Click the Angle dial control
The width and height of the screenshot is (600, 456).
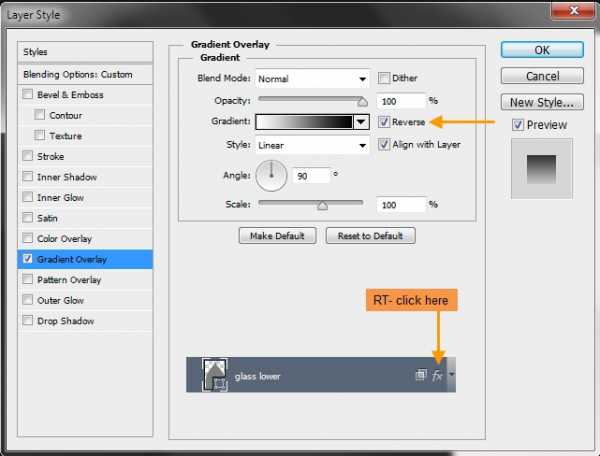point(271,176)
